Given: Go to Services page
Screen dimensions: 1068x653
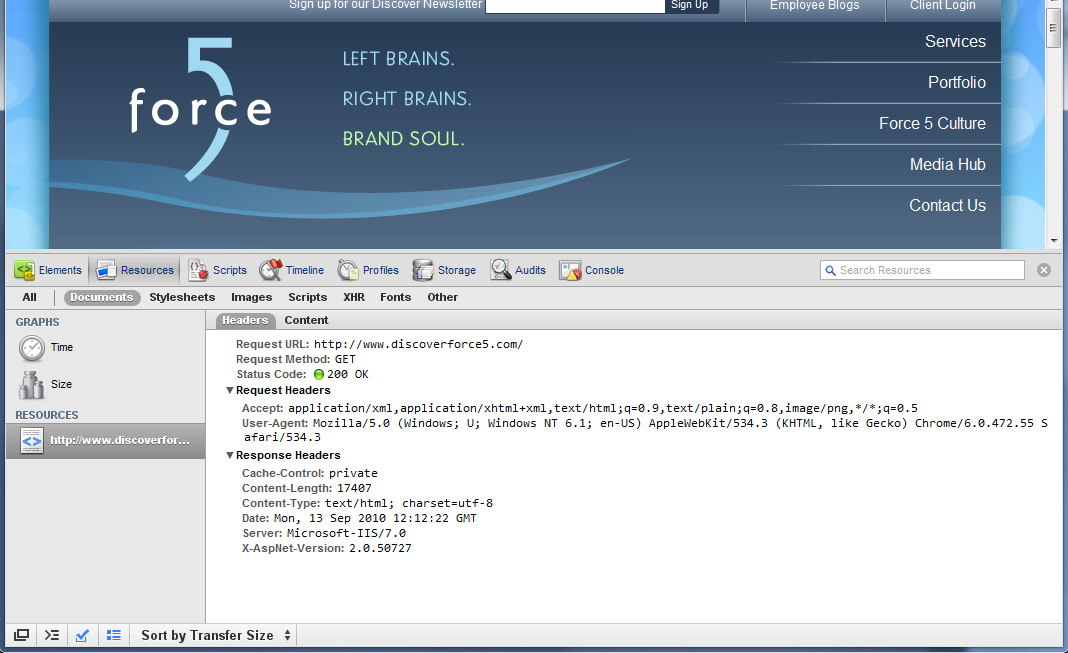Looking at the screenshot, I should click(x=955, y=42).
